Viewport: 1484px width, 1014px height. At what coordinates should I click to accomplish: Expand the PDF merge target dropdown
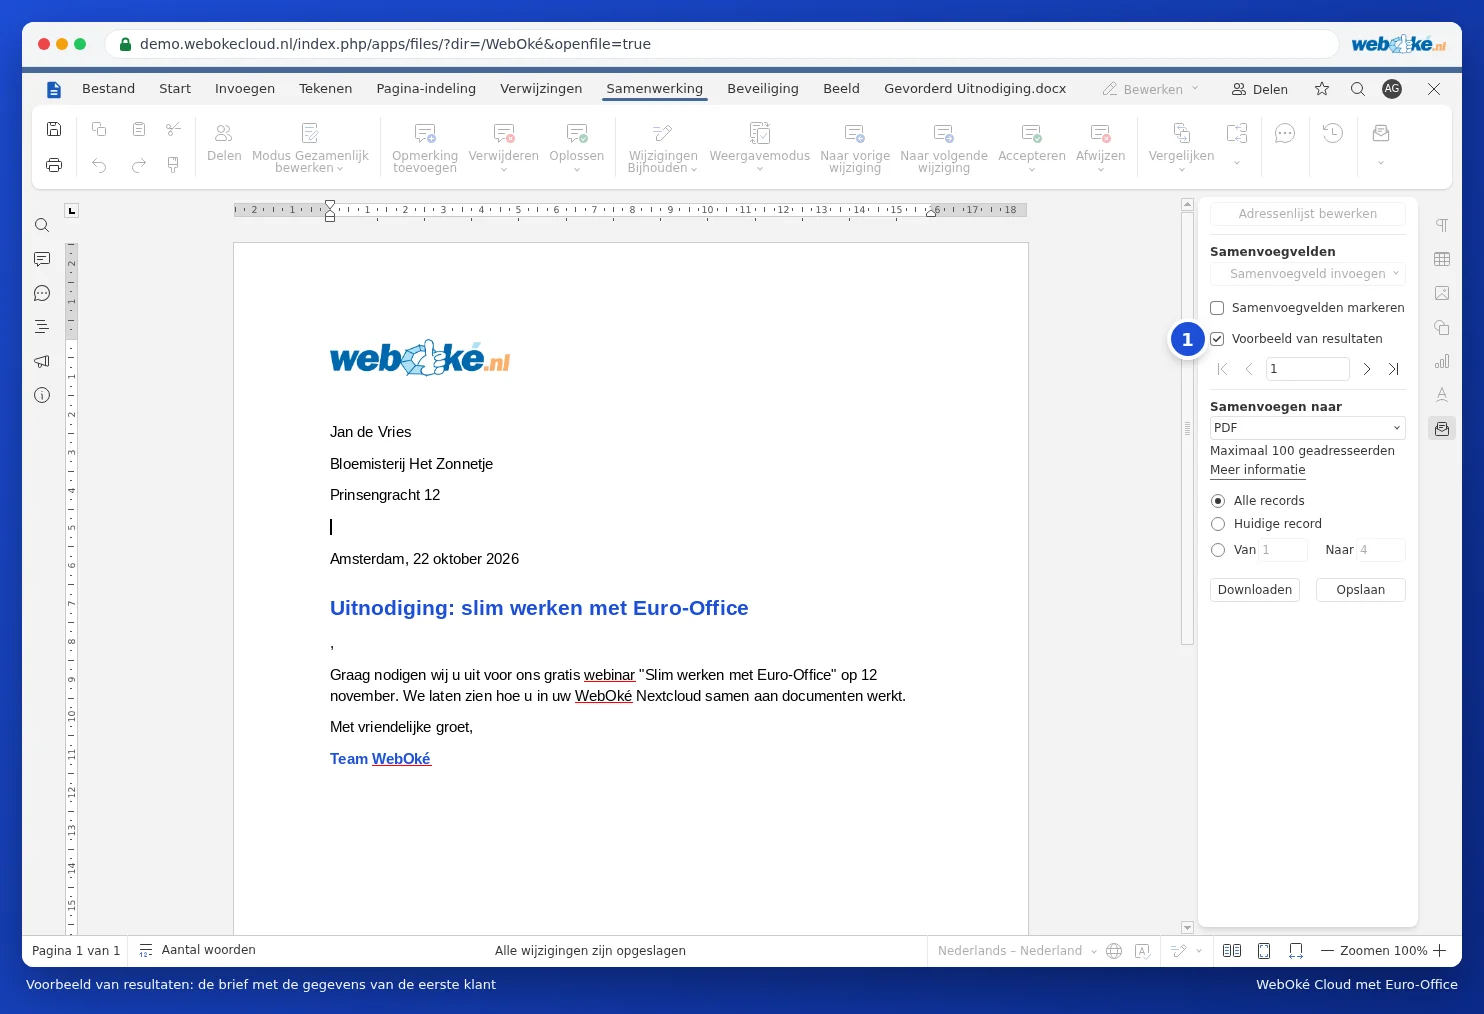(1307, 428)
